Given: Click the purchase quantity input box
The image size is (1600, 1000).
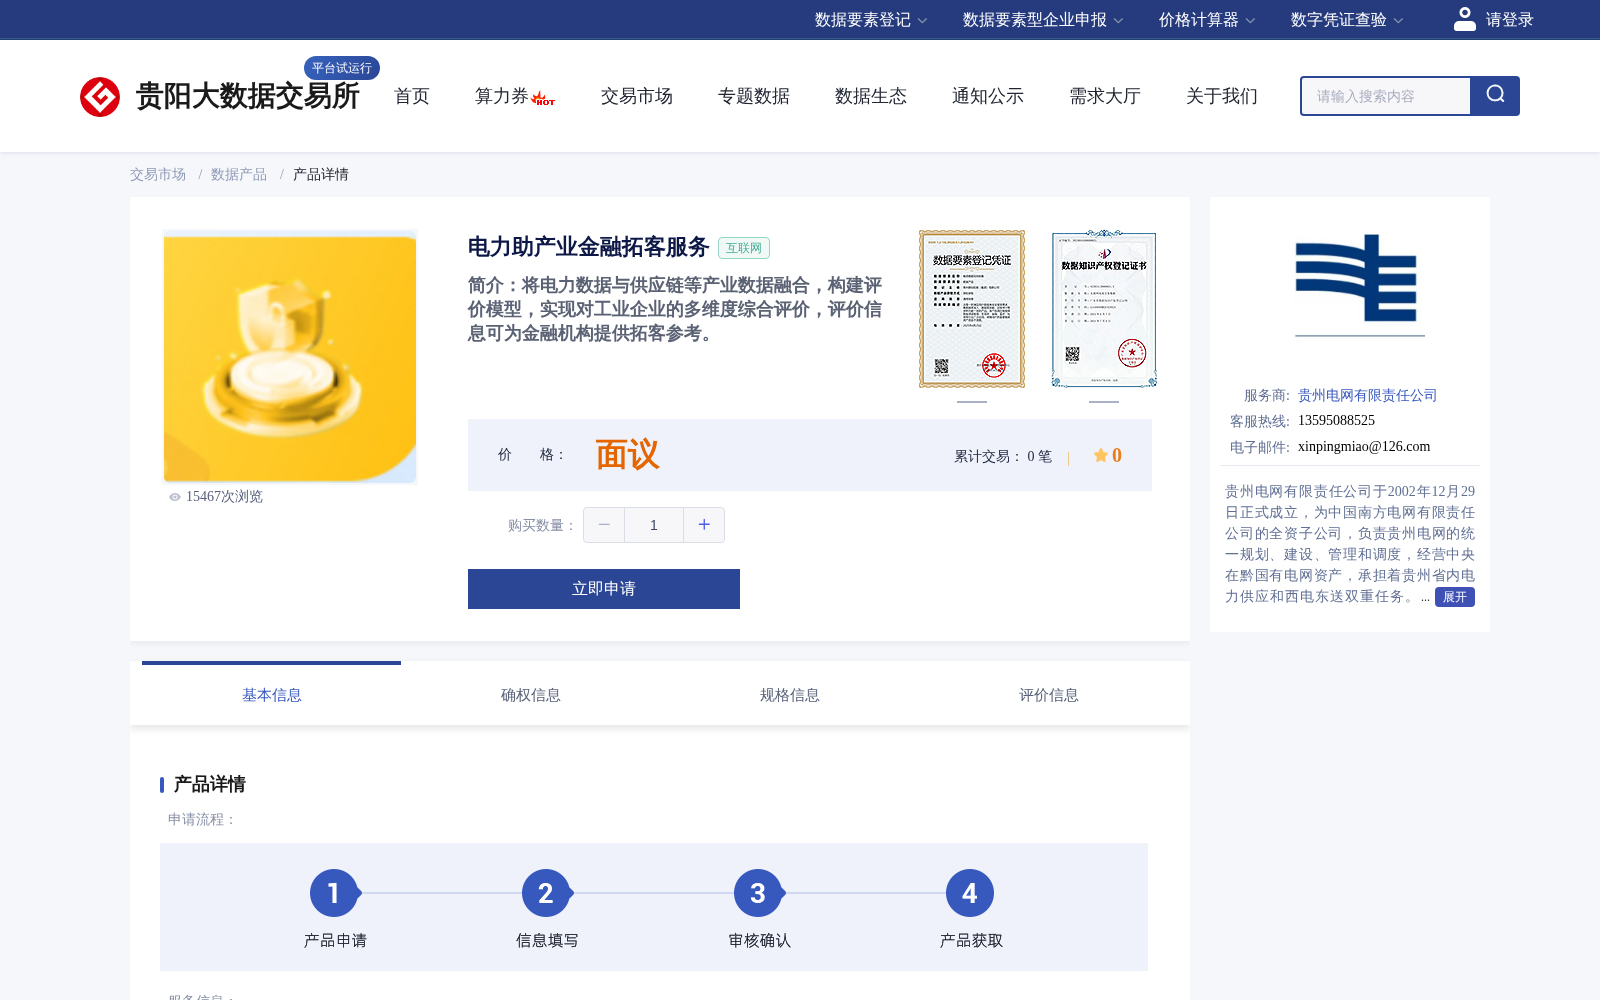Looking at the screenshot, I should click(654, 525).
